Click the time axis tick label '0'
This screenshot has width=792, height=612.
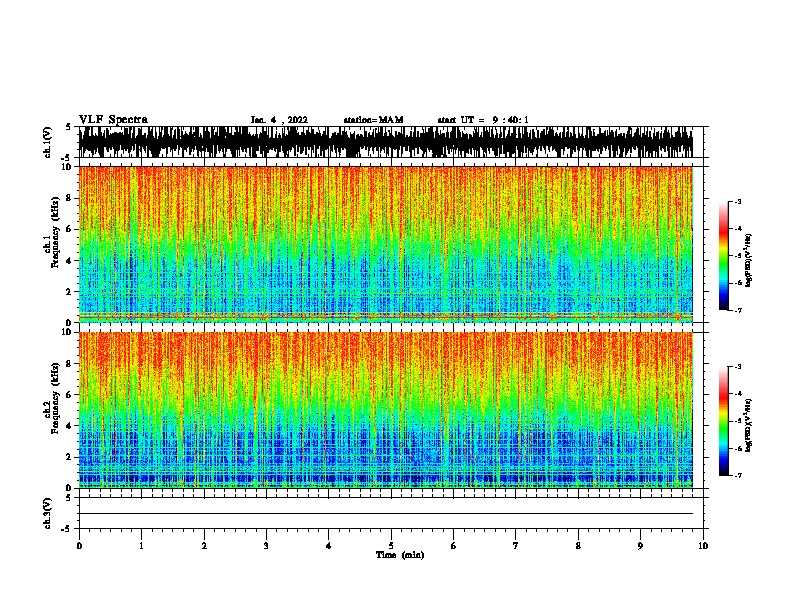click(x=79, y=546)
